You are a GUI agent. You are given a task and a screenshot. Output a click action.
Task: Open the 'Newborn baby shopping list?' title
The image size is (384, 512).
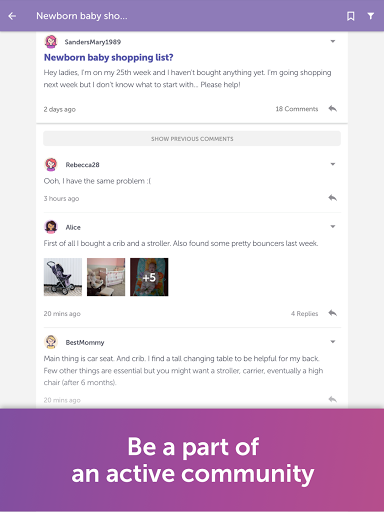click(109, 58)
